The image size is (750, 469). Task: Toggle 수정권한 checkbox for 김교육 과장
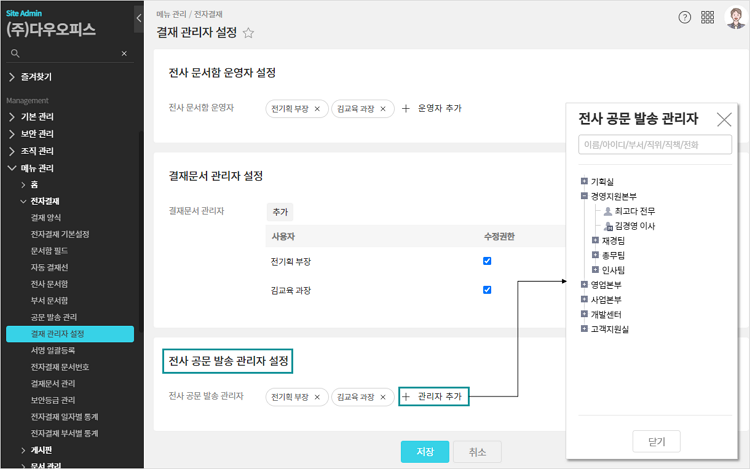487,290
